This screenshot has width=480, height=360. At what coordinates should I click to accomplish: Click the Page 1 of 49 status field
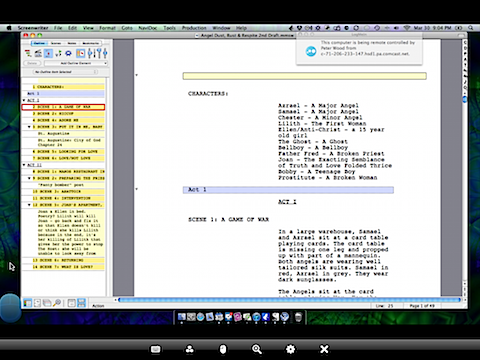[422, 306]
